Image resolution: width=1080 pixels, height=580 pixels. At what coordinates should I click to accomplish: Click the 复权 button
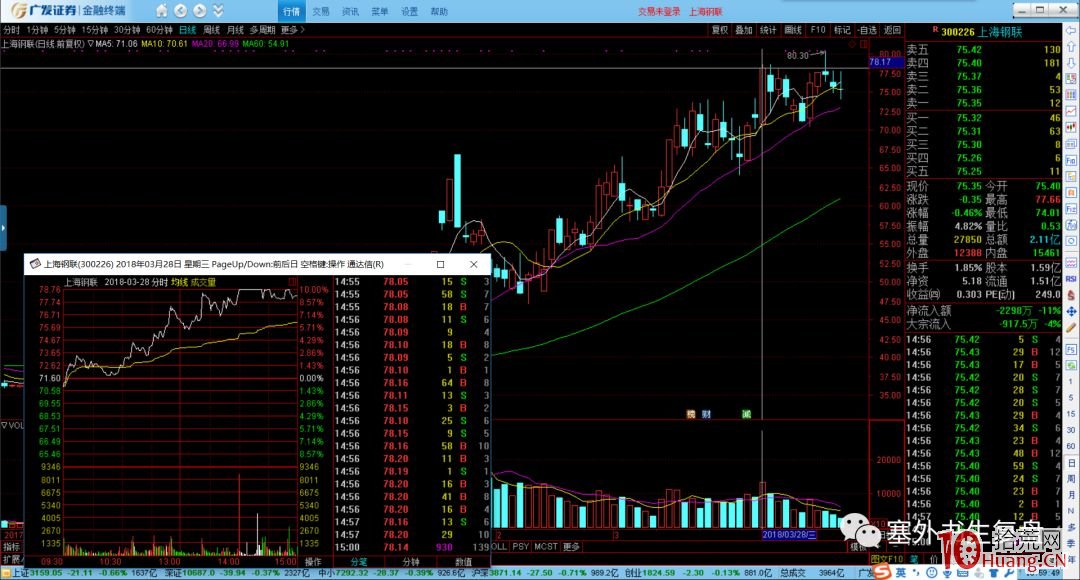coord(720,30)
